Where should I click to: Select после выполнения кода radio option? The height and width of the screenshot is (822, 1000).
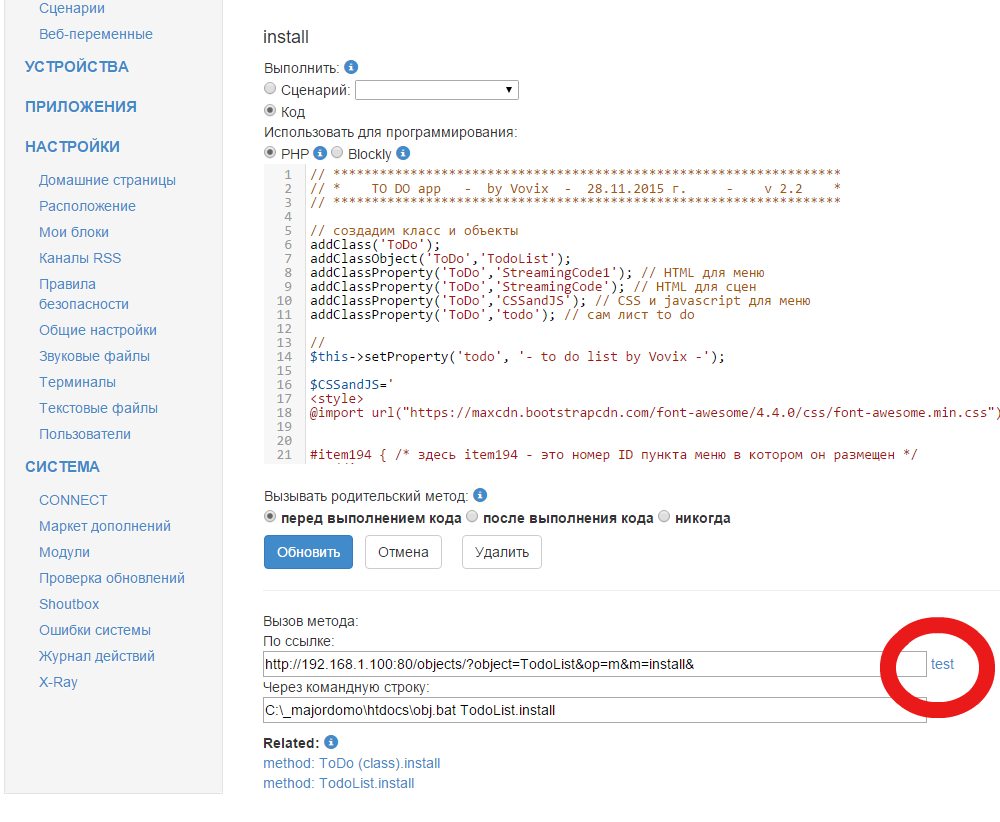pyautogui.click(x=473, y=517)
